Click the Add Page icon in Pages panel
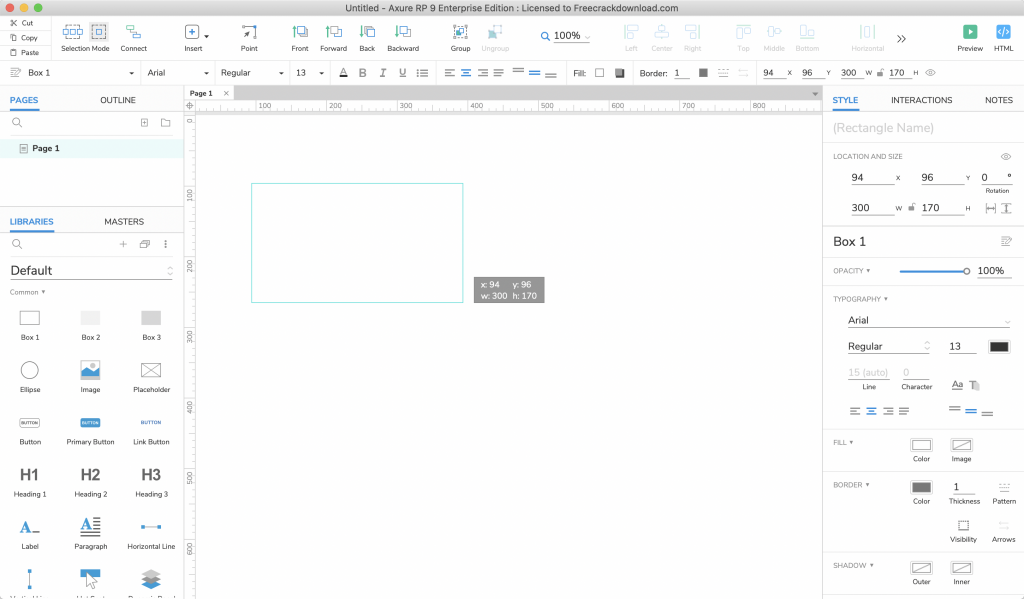This screenshot has height=599, width=1024. pos(144,123)
